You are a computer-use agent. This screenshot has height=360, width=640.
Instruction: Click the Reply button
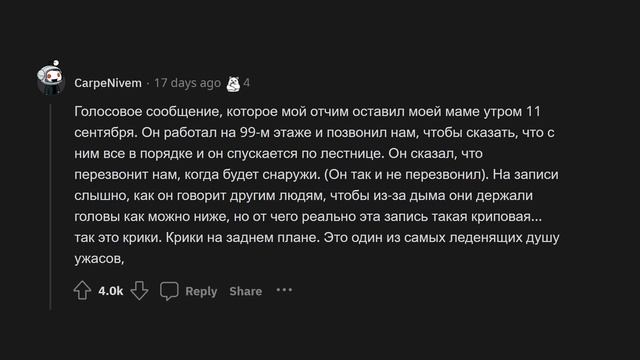tap(201, 291)
